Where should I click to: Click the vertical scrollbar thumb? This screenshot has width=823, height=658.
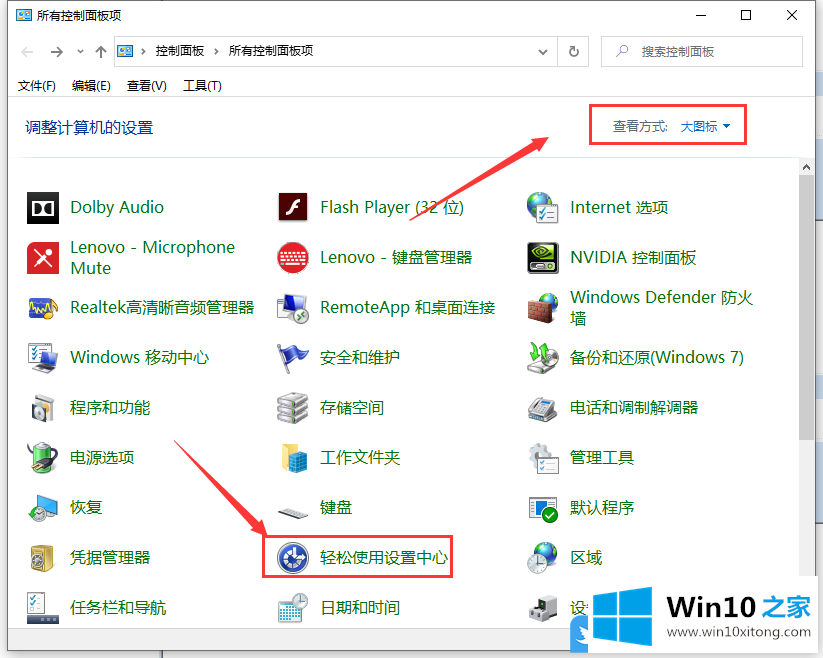[x=807, y=307]
